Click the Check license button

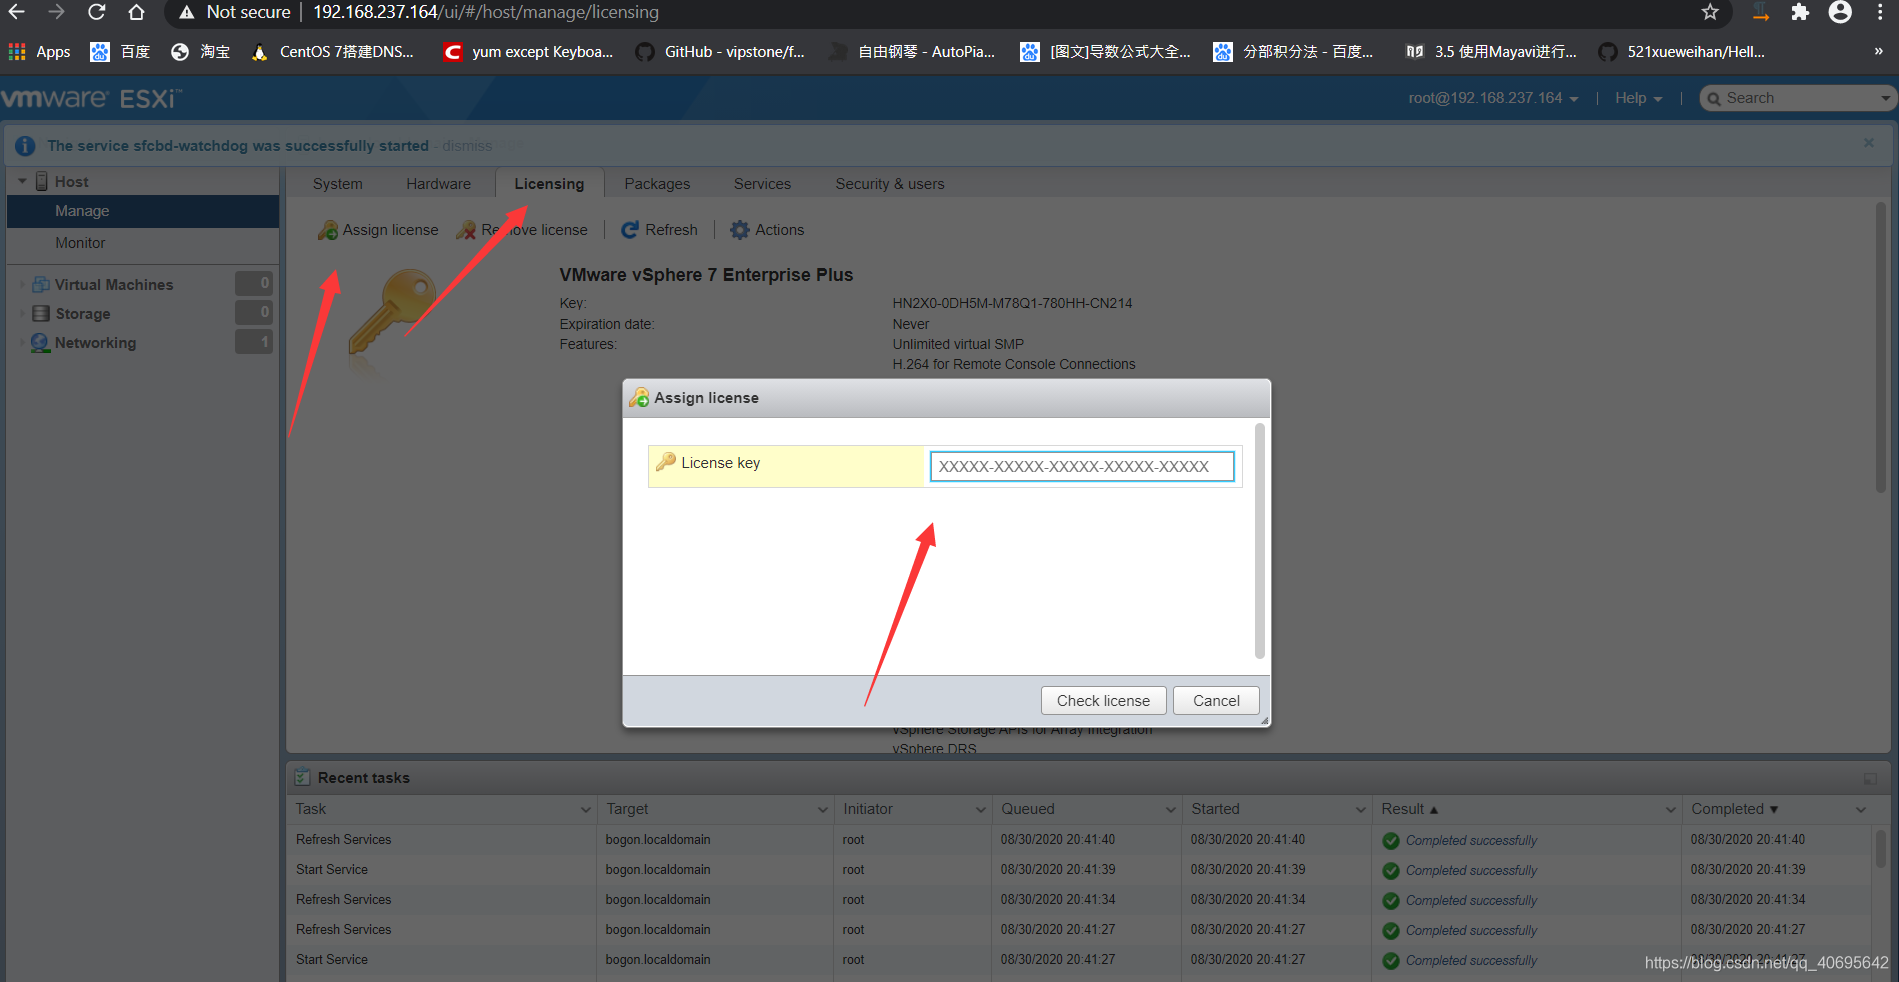[x=1103, y=701]
